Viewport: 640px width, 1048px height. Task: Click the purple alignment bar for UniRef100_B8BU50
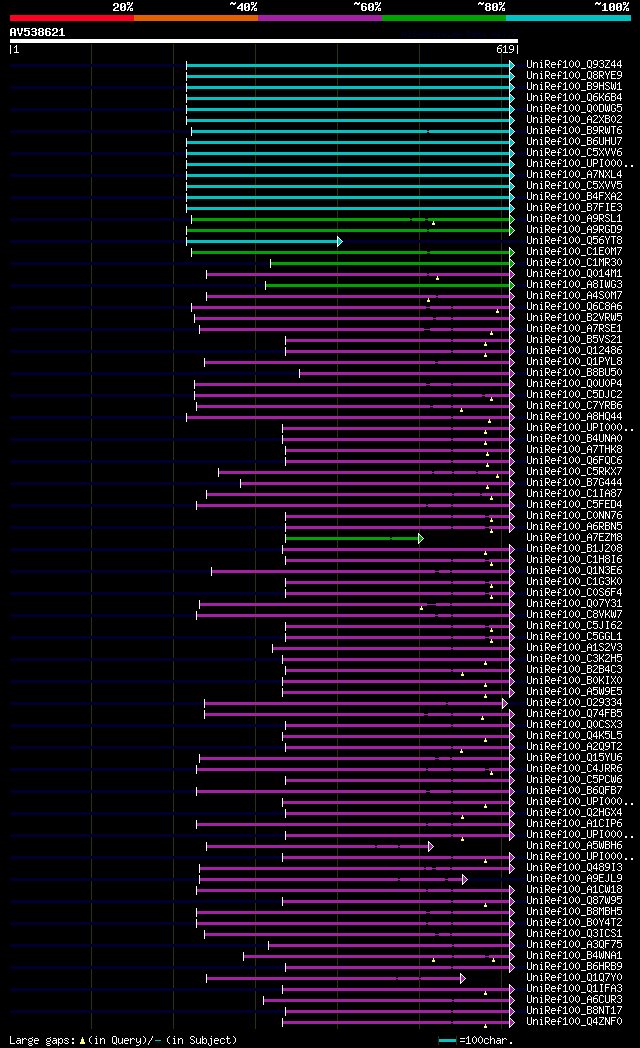[408, 374]
